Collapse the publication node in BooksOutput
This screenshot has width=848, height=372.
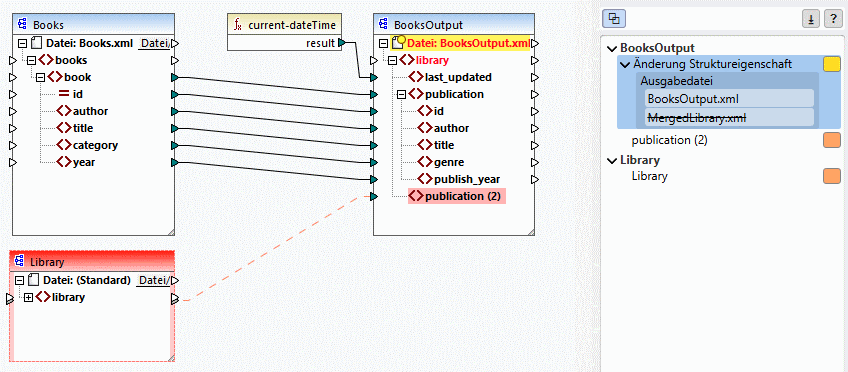(x=401, y=94)
